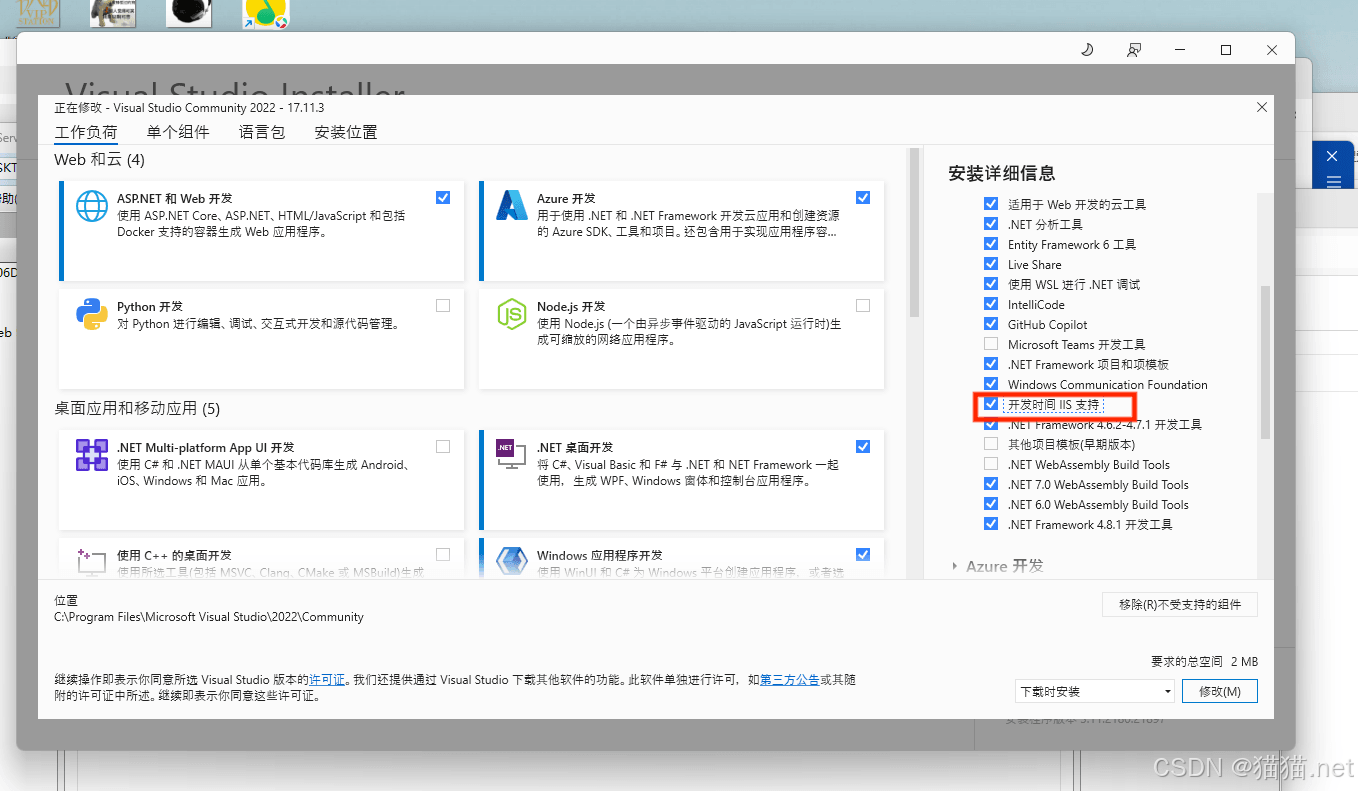Click the install location path text
The image size is (1358, 791).
pos(209,617)
